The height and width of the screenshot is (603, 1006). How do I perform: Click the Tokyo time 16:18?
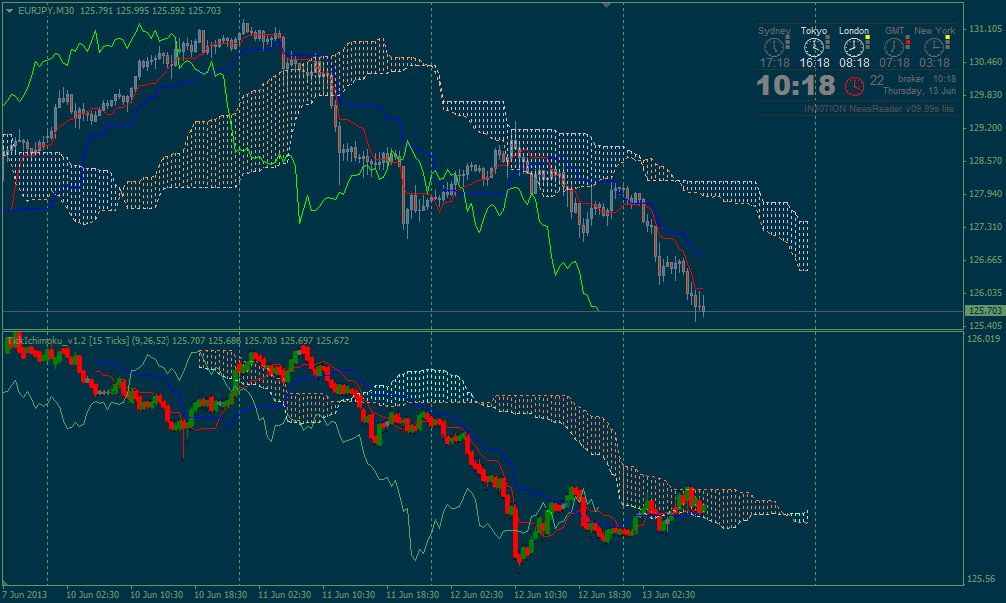point(814,63)
